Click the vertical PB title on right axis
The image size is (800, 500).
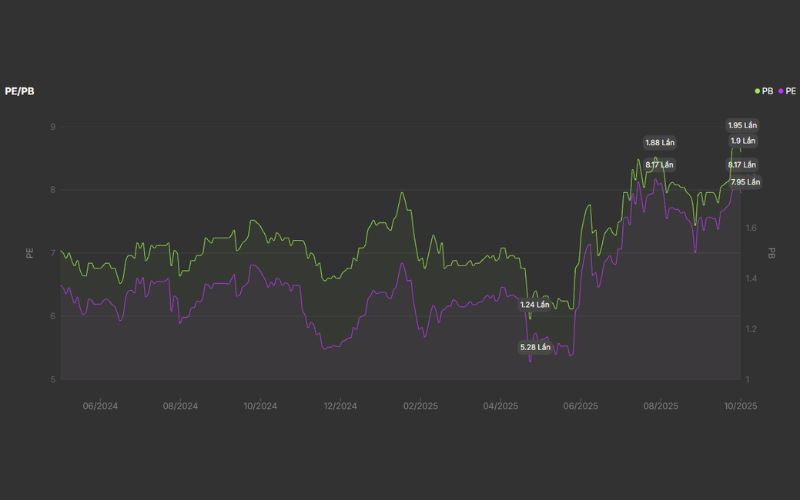(x=771, y=253)
